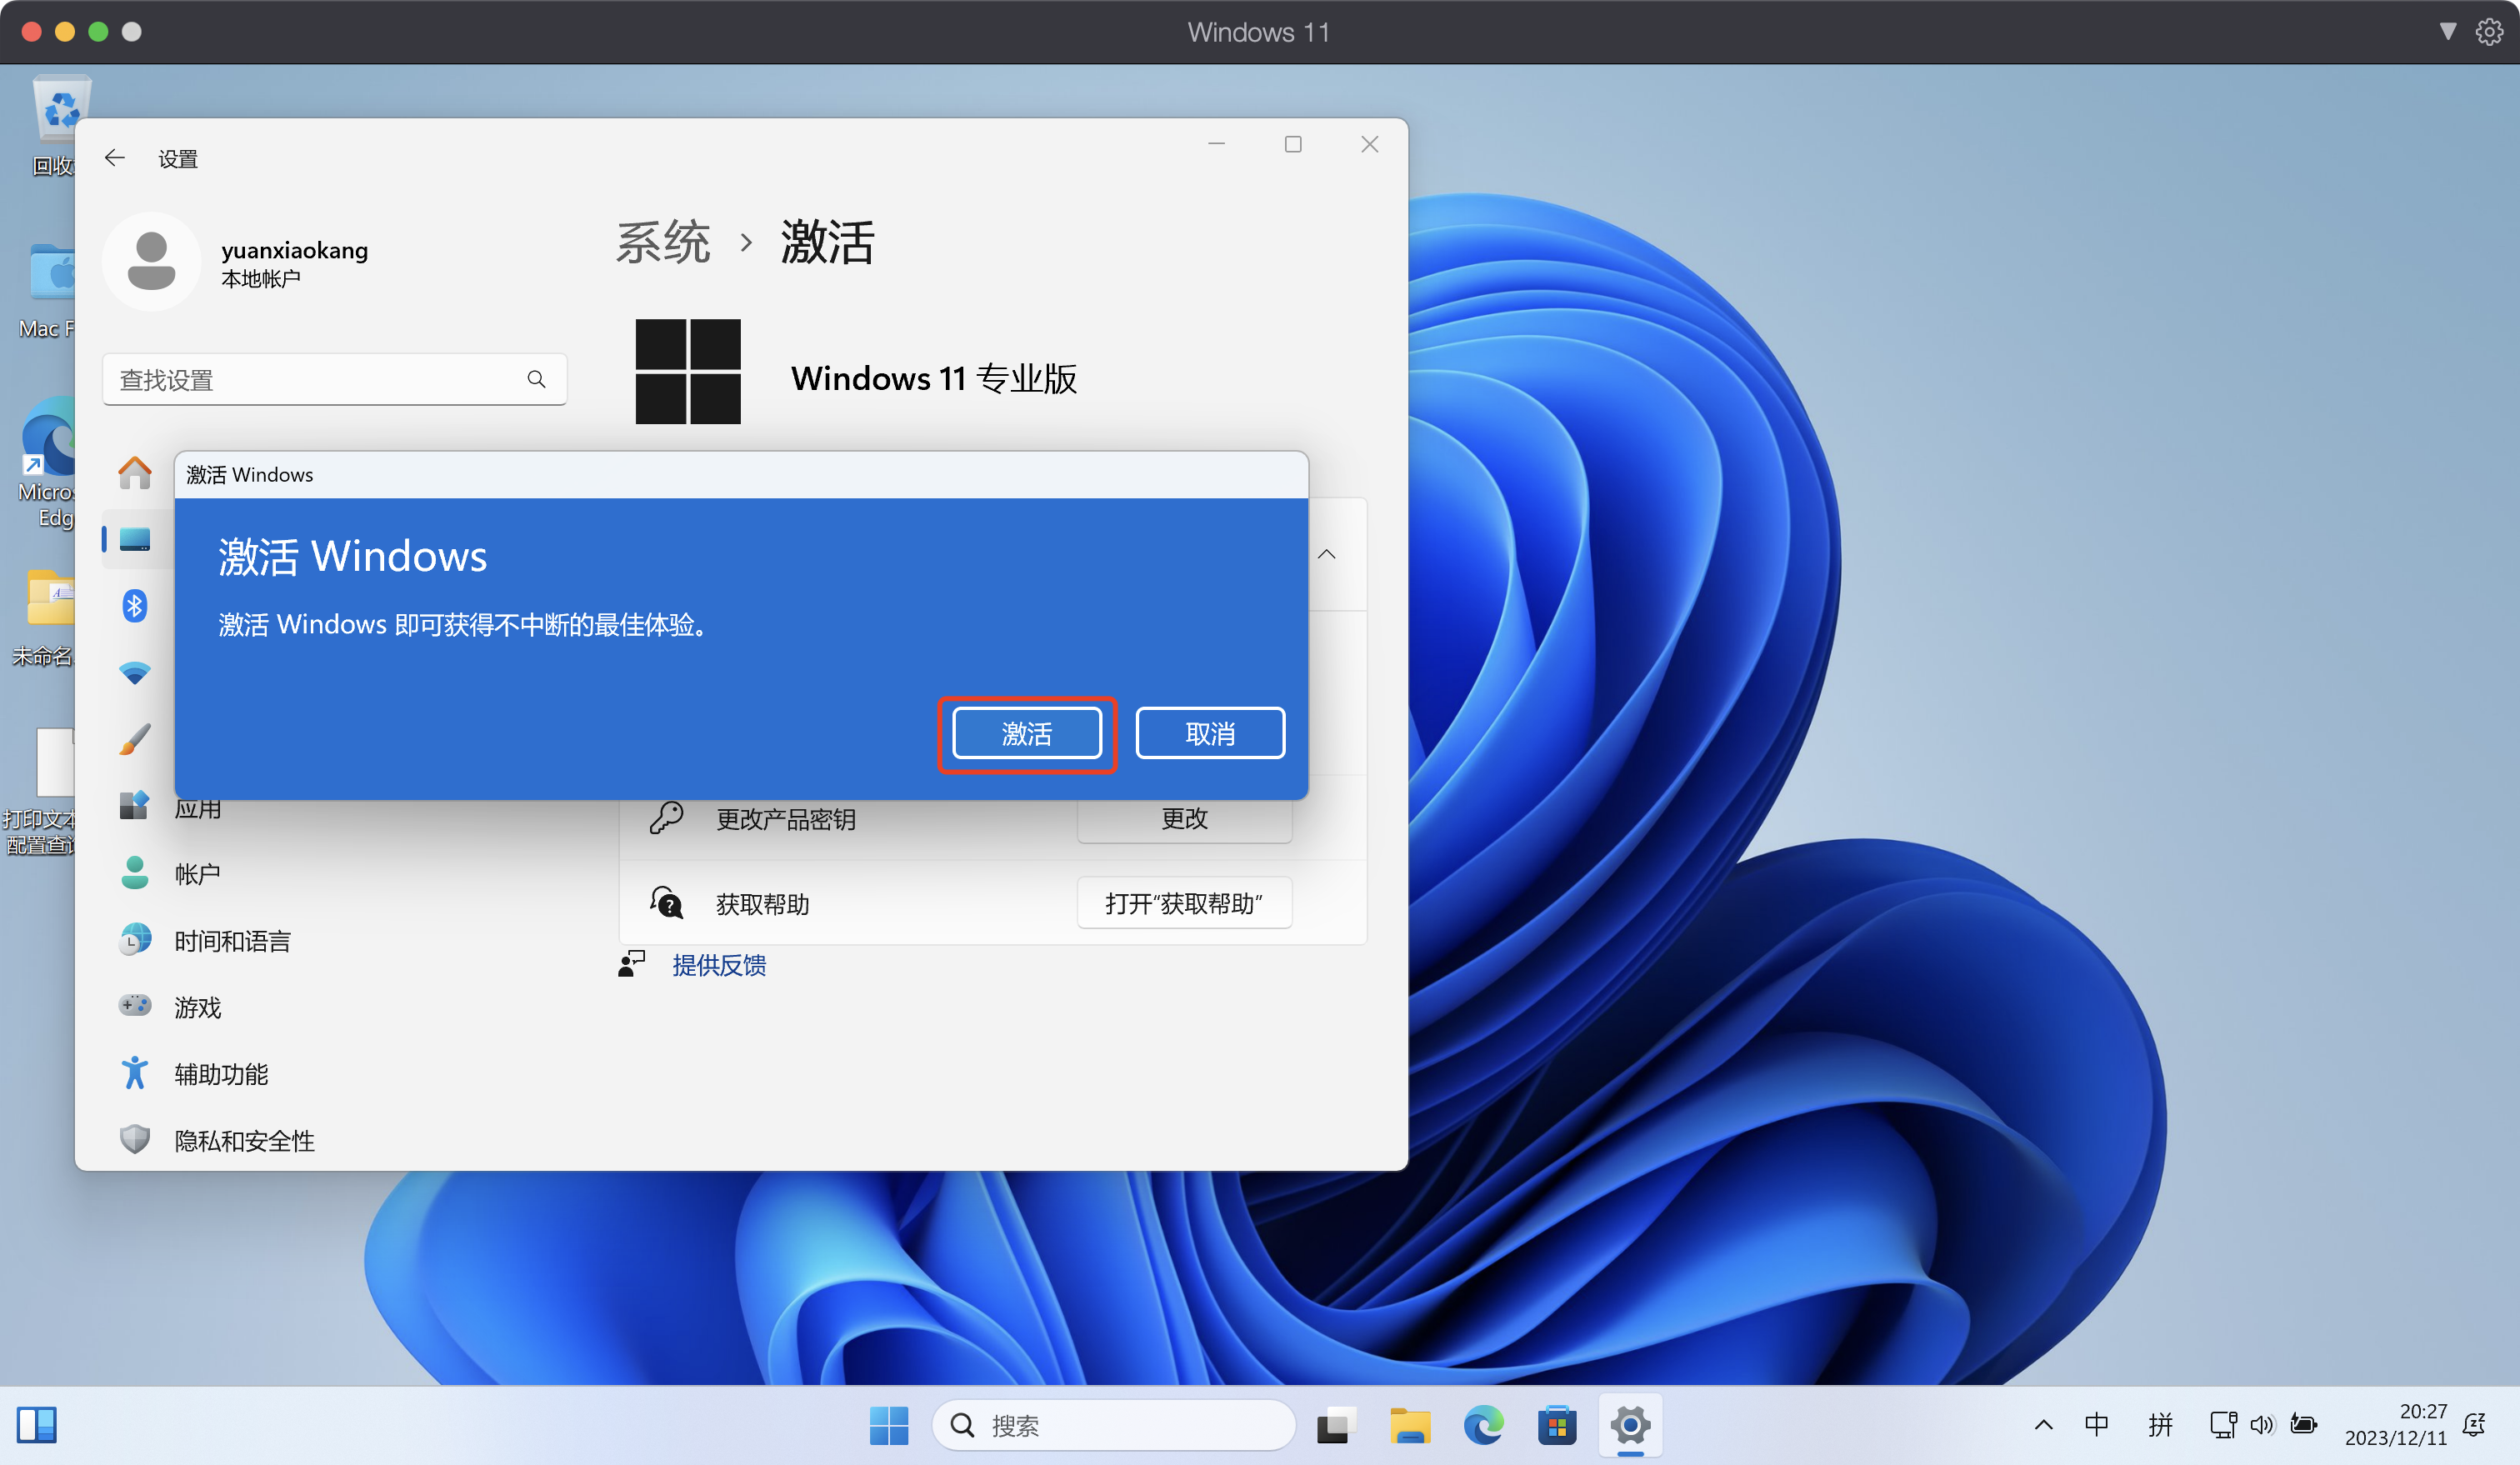The image size is (2520, 1465).
Task: Expand the hidden tray icons chevron
Action: pyautogui.click(x=2043, y=1425)
